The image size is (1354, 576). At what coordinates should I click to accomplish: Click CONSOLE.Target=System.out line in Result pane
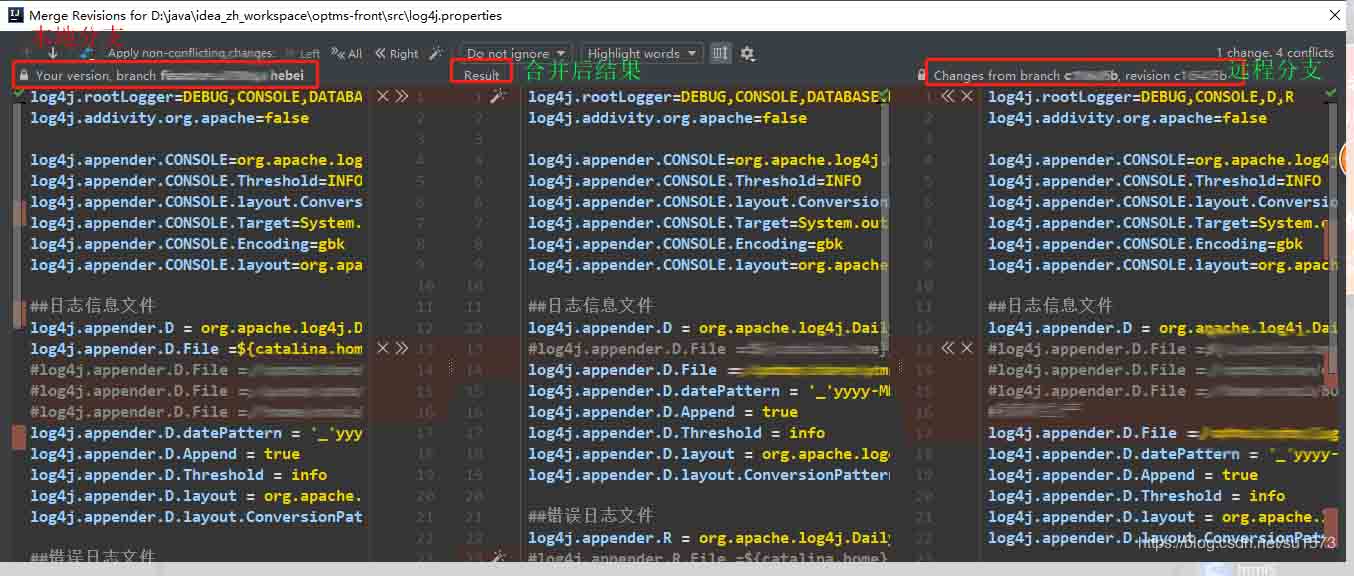pos(708,223)
